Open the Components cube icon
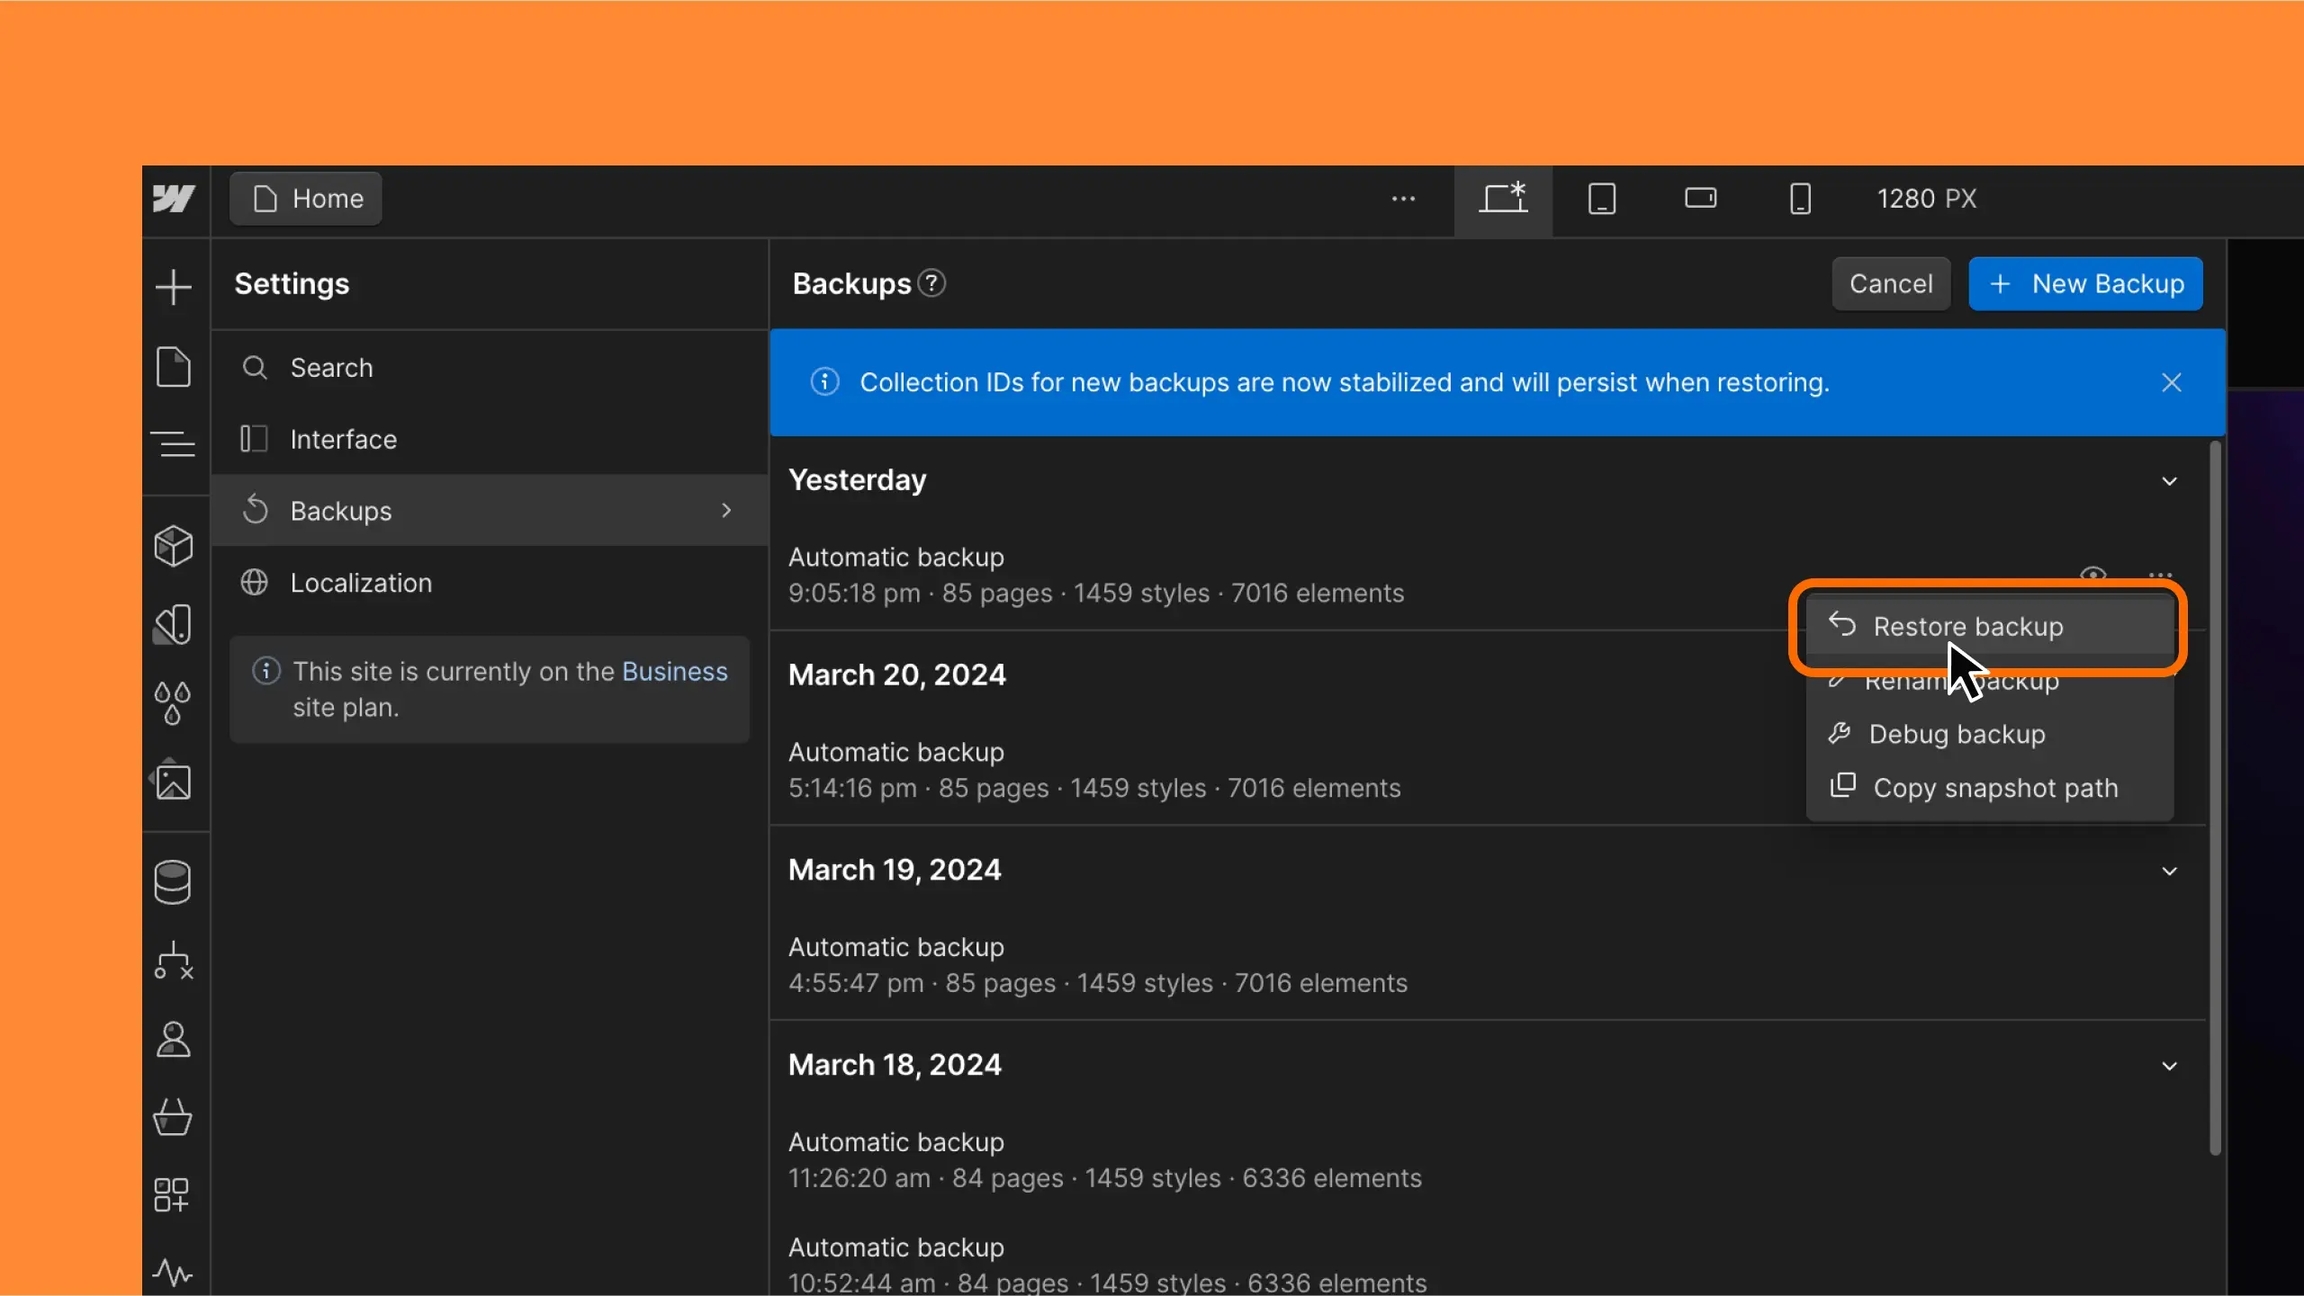 pyautogui.click(x=174, y=546)
